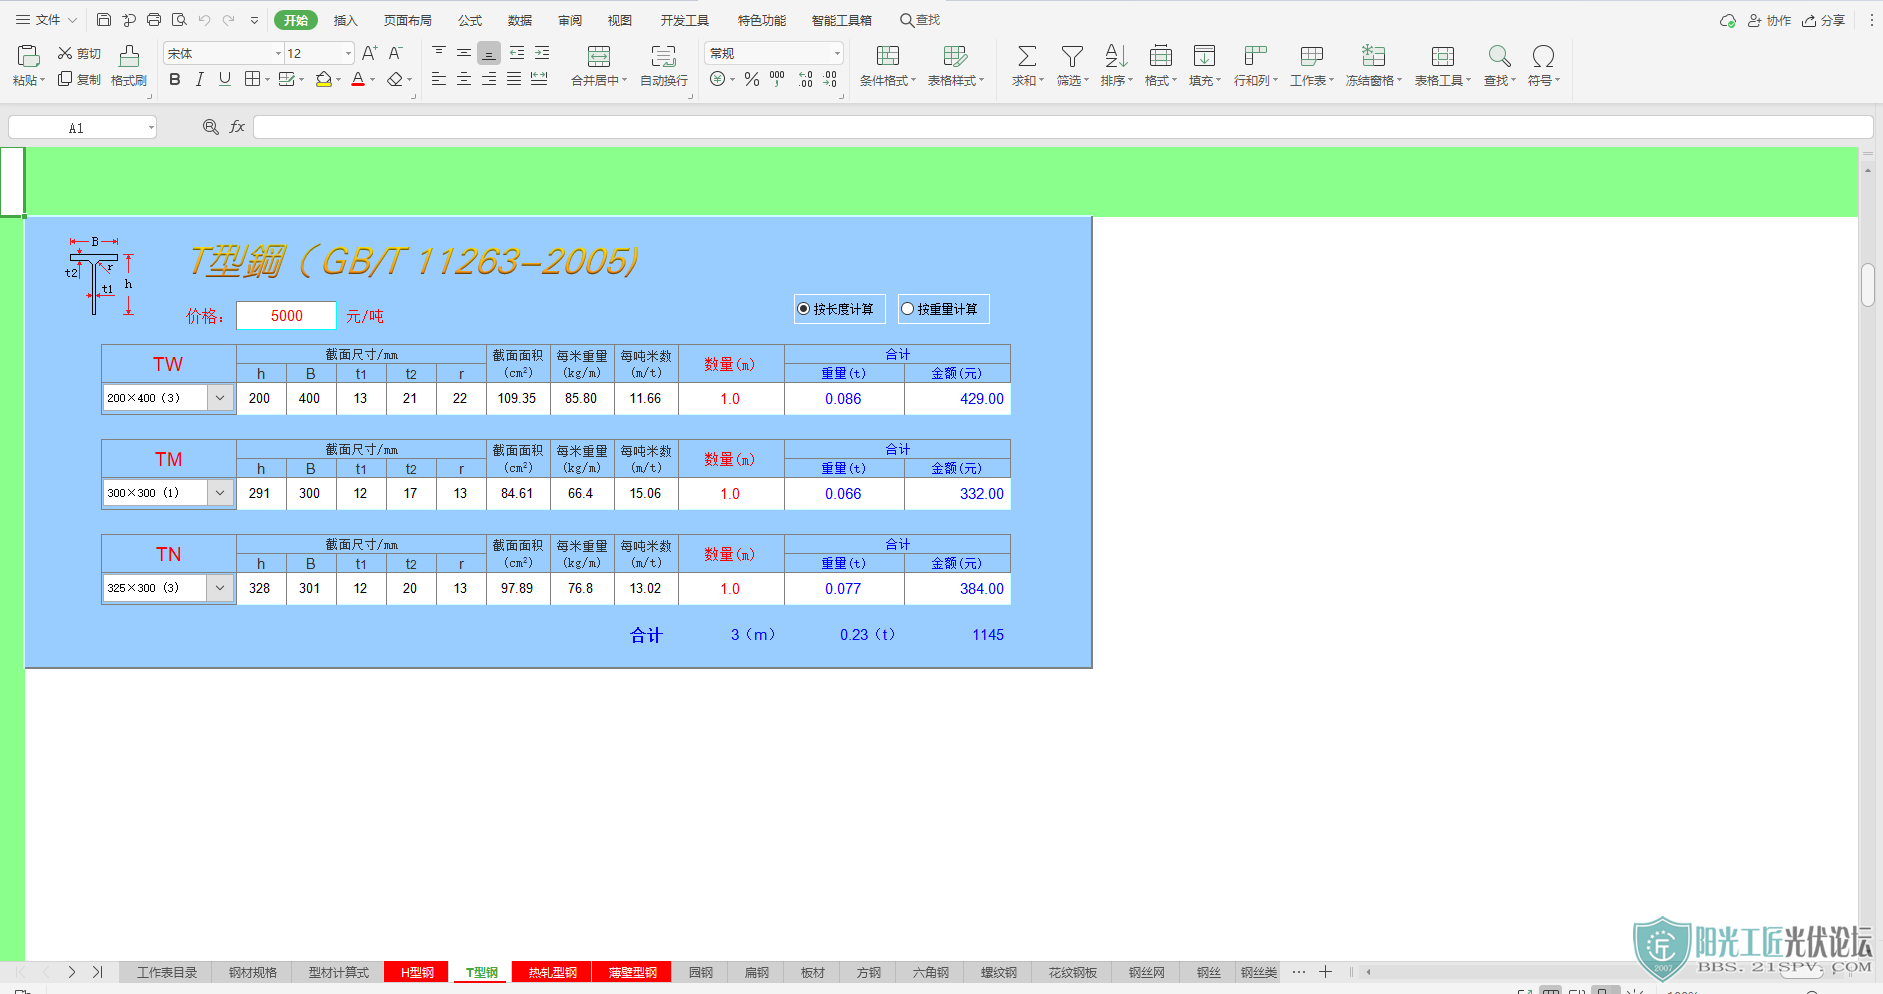Switch to the 插入 ribbon tab
Screen dimensions: 1883x994
point(345,20)
